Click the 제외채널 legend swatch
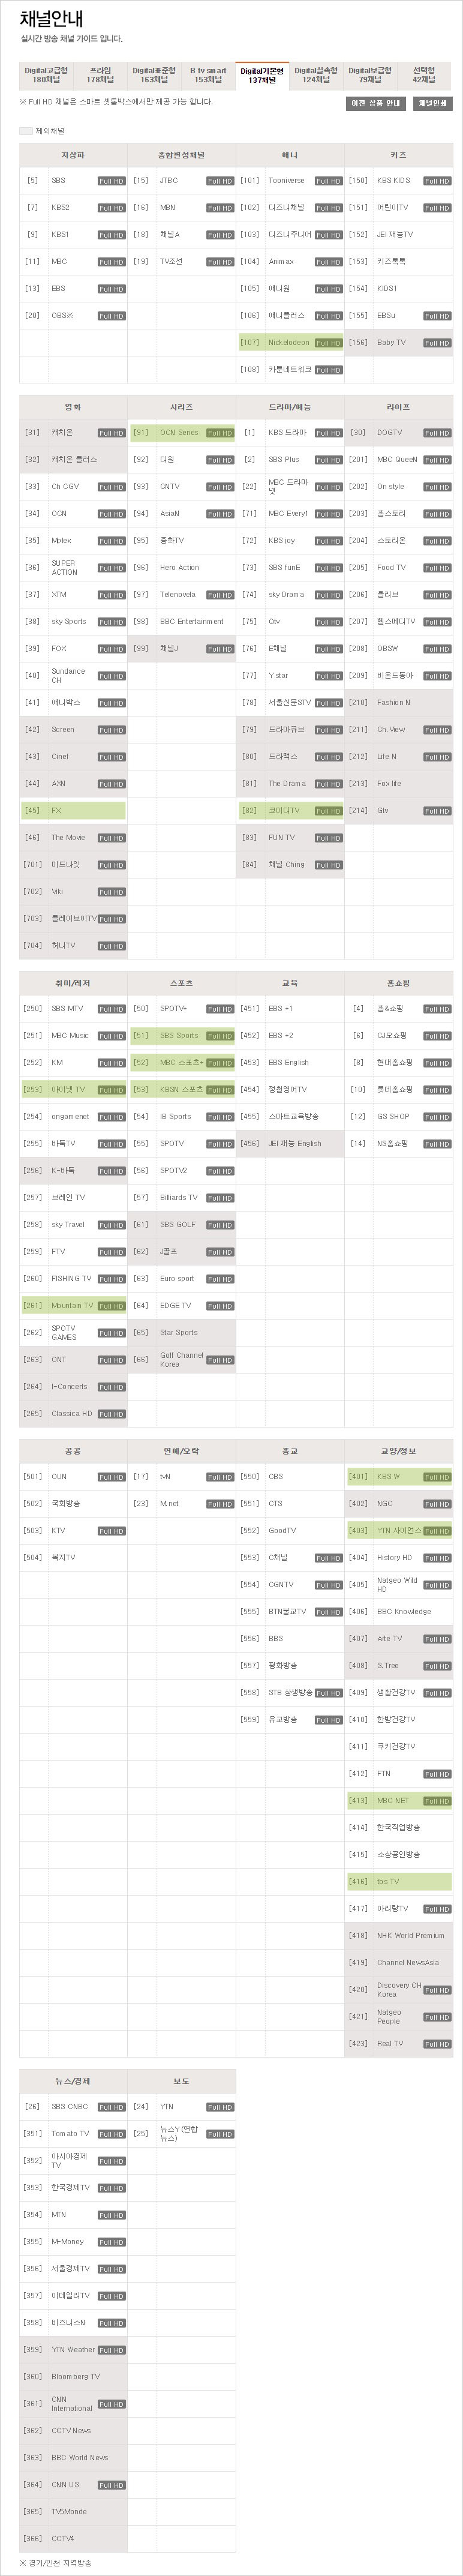Screen dimensions: 463x2576 coord(26,131)
